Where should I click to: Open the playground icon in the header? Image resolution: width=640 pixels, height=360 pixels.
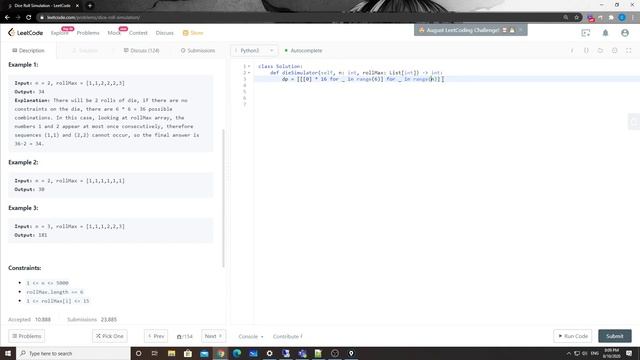tap(586, 33)
